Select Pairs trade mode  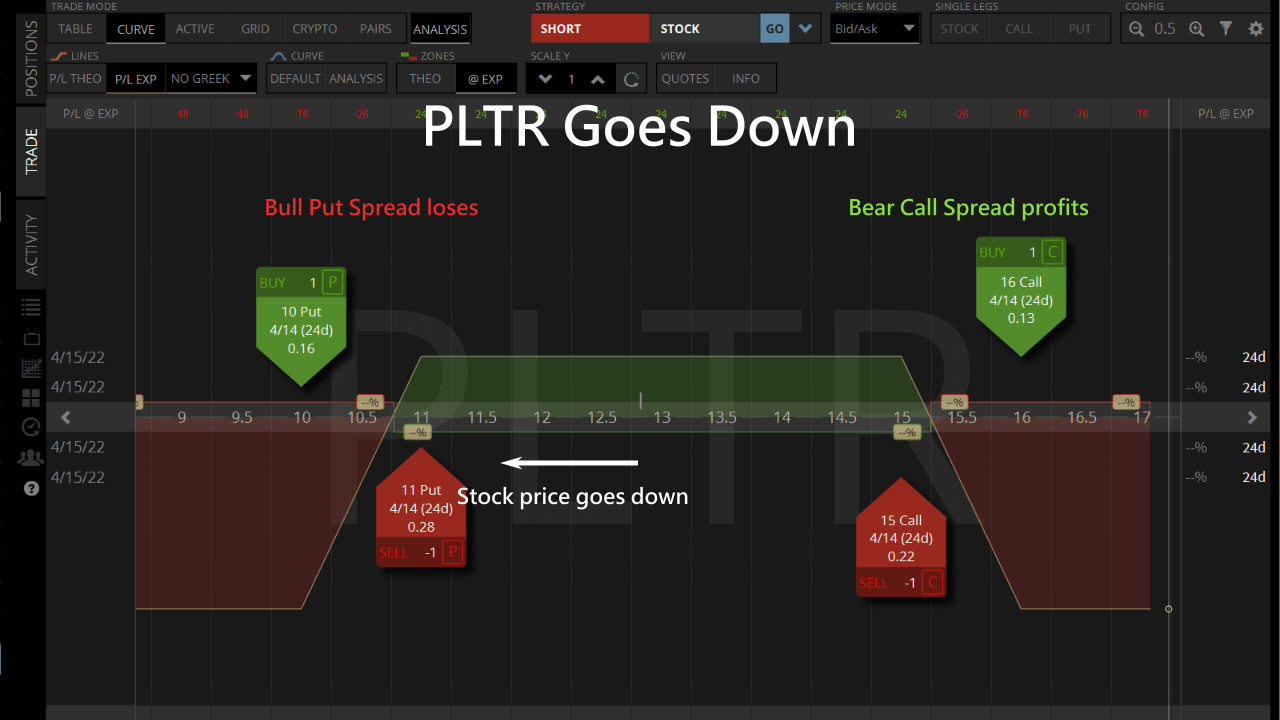click(x=376, y=29)
